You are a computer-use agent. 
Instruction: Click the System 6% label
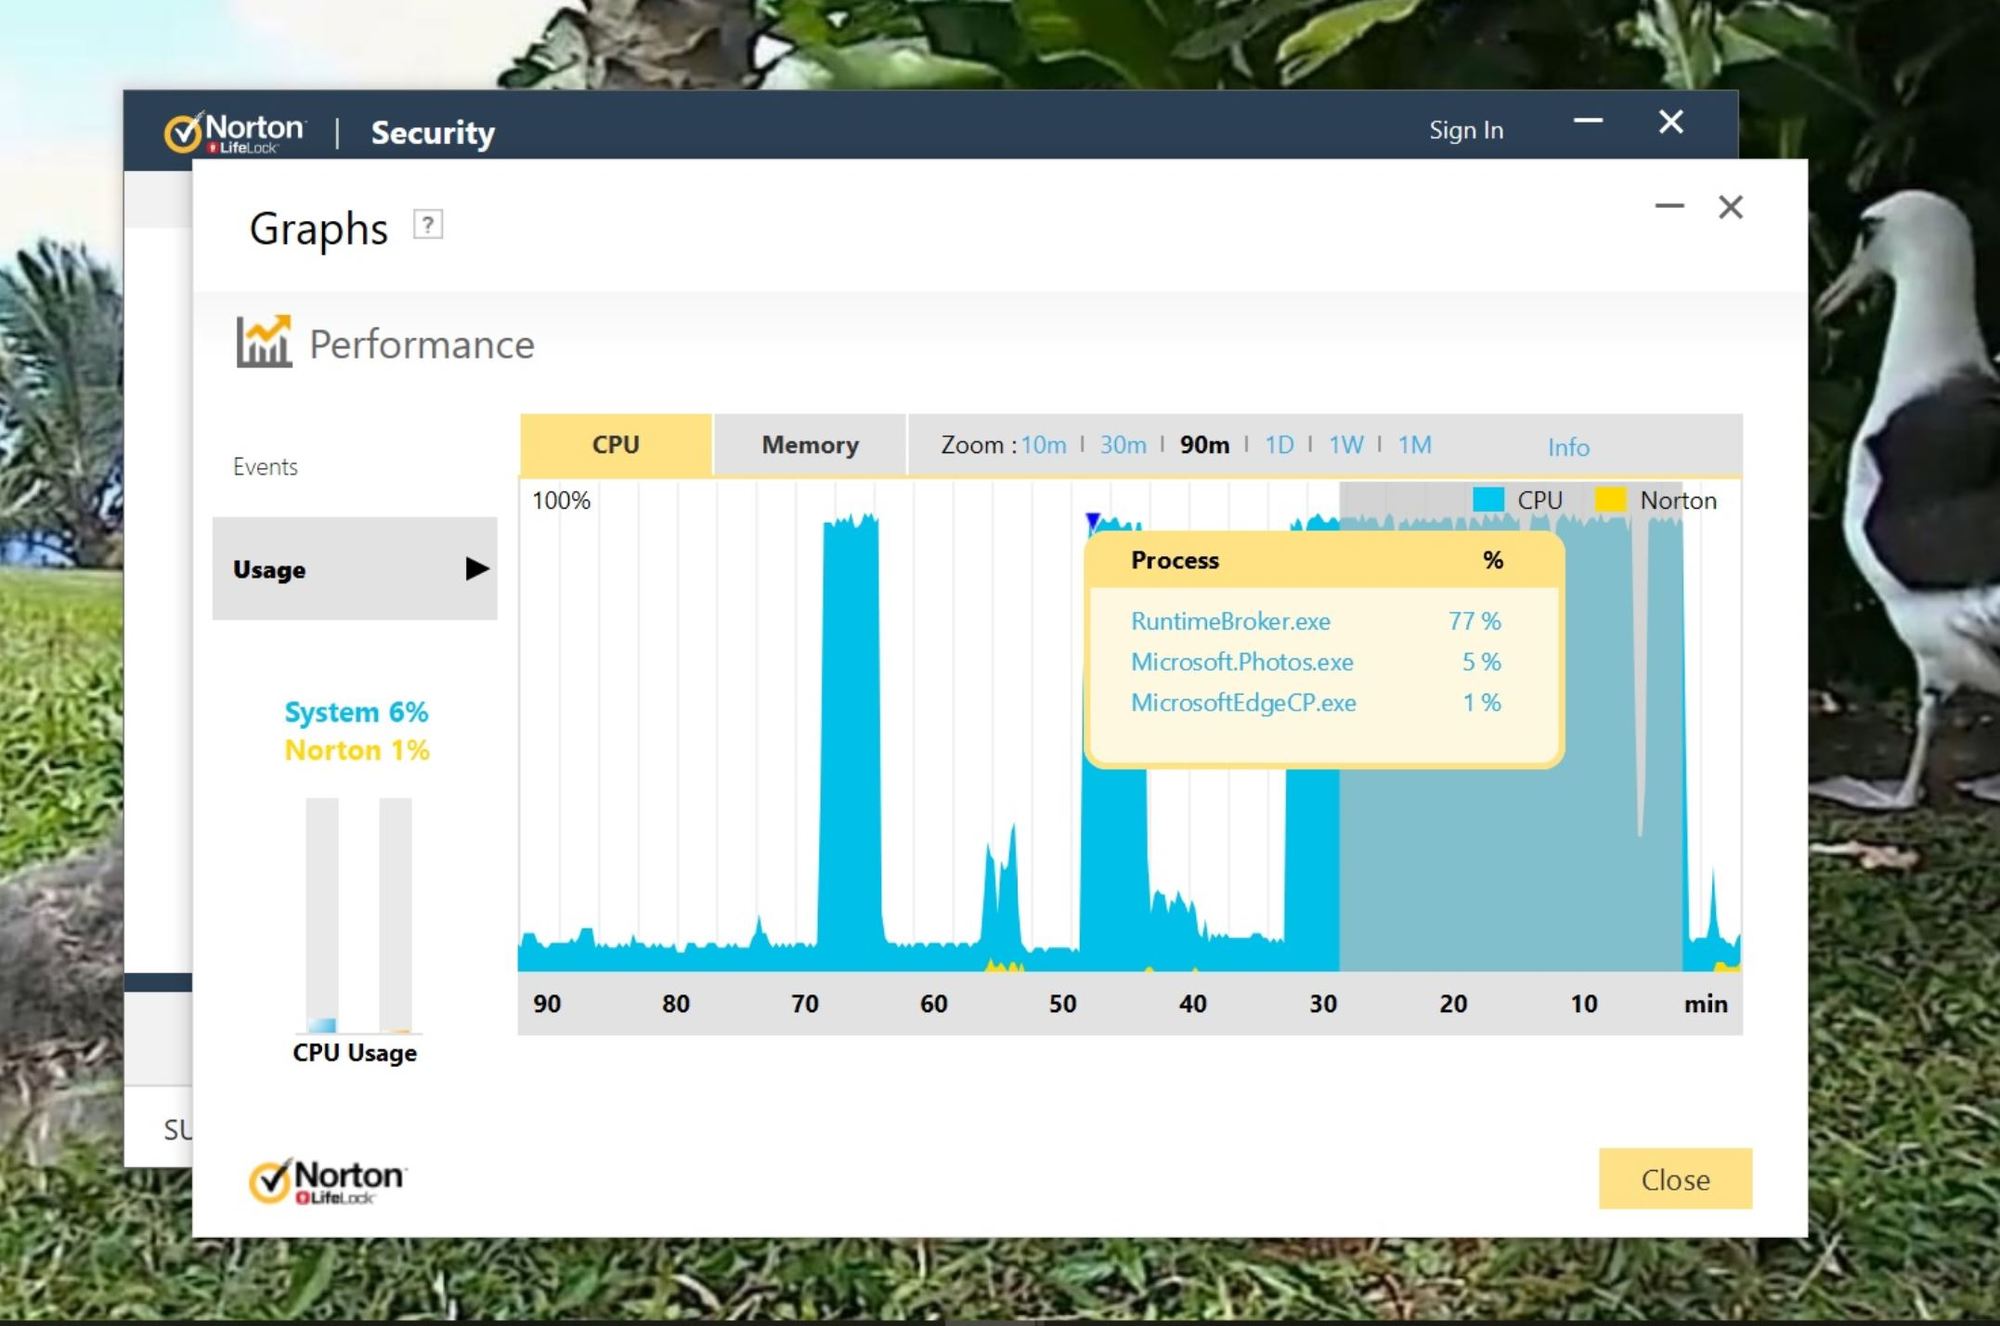point(356,712)
